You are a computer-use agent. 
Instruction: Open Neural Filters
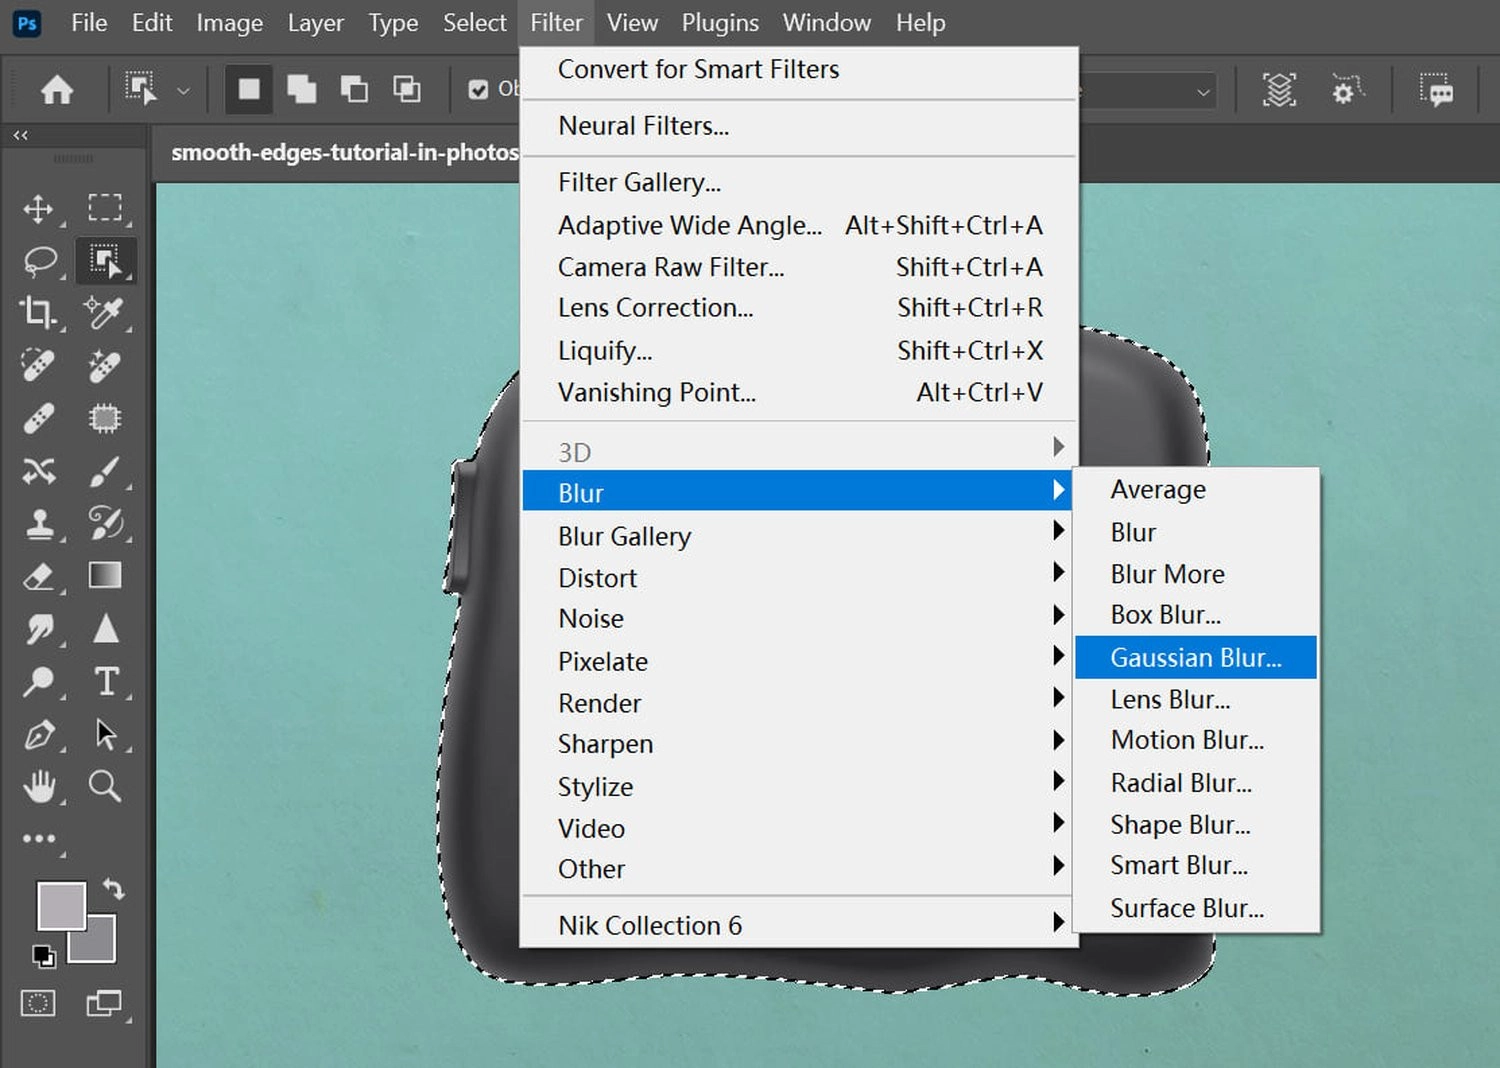(797, 126)
